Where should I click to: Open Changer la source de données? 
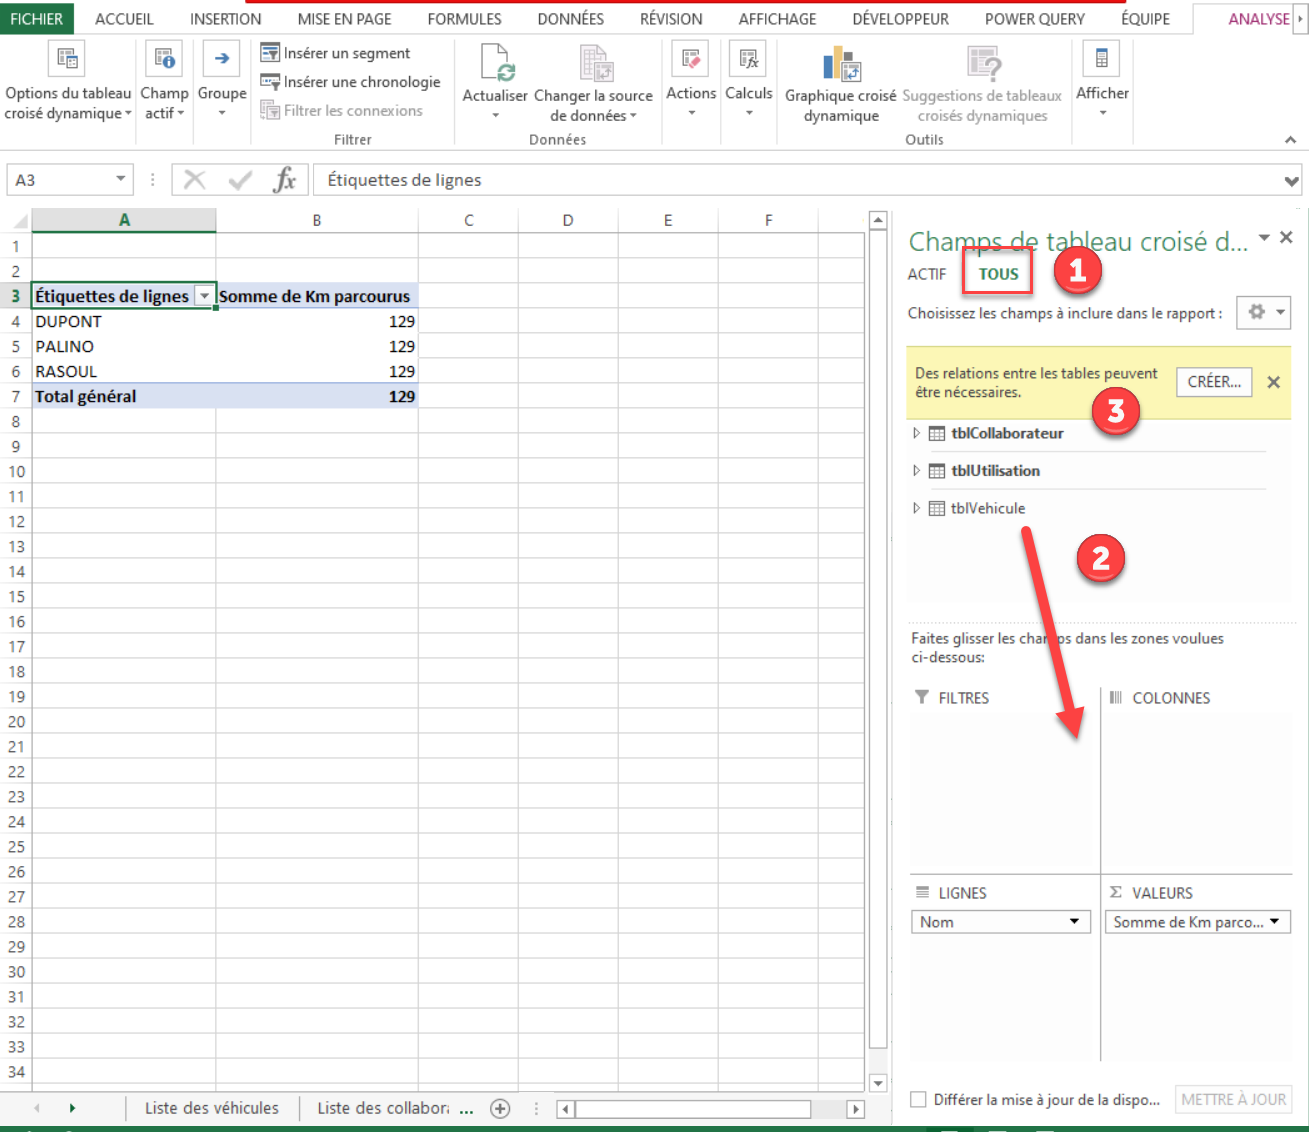click(x=593, y=85)
